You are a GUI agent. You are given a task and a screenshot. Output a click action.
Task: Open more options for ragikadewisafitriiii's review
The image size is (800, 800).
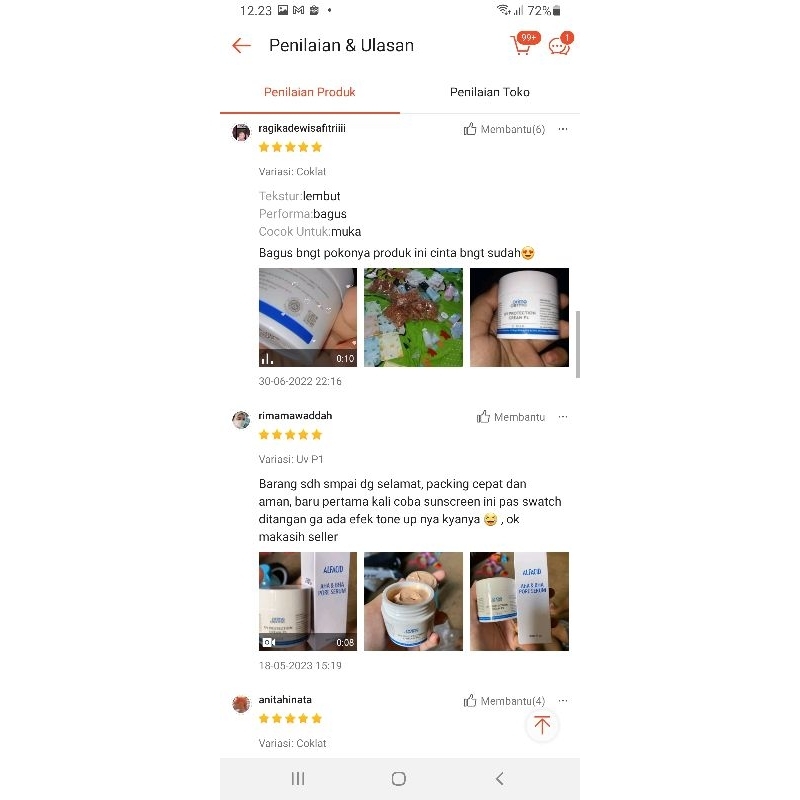(x=563, y=129)
